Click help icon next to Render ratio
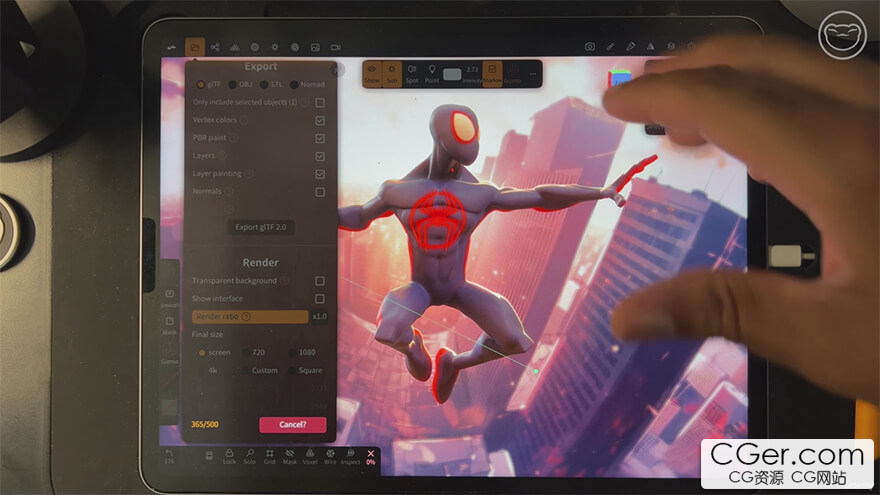 pos(246,317)
